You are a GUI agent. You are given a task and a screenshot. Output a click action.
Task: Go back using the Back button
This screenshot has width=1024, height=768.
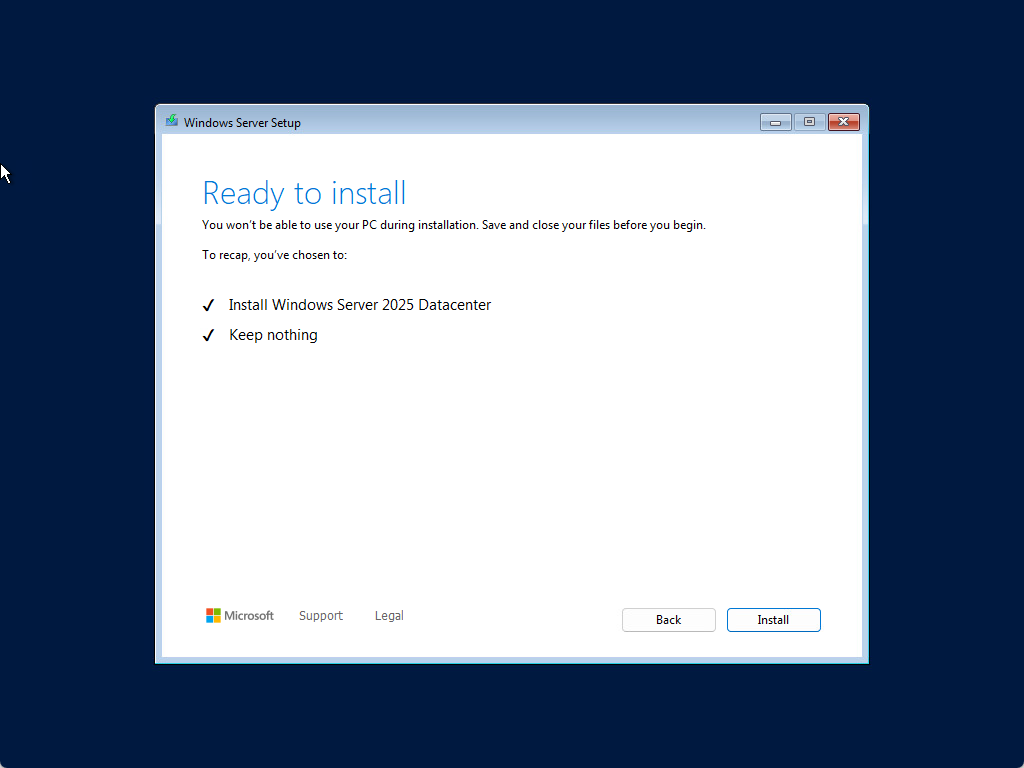pyautogui.click(x=668, y=620)
